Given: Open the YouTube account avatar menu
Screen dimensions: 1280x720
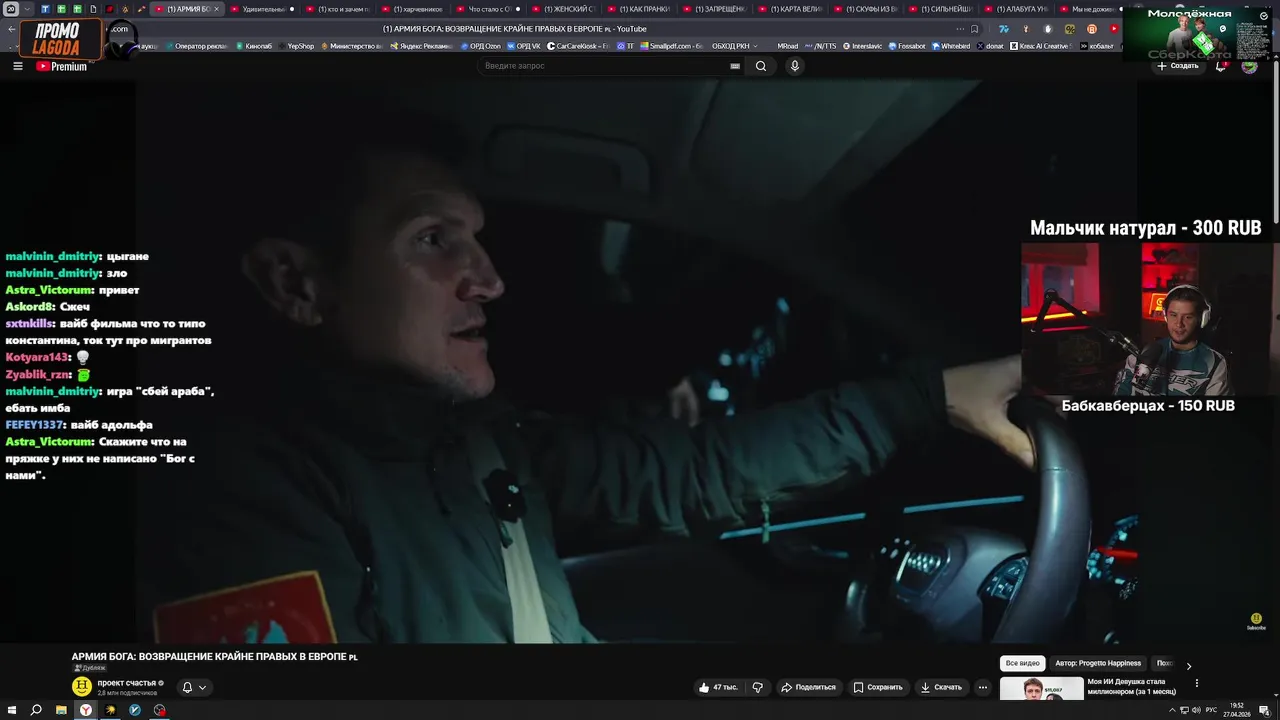Looking at the screenshot, I should (1249, 66).
